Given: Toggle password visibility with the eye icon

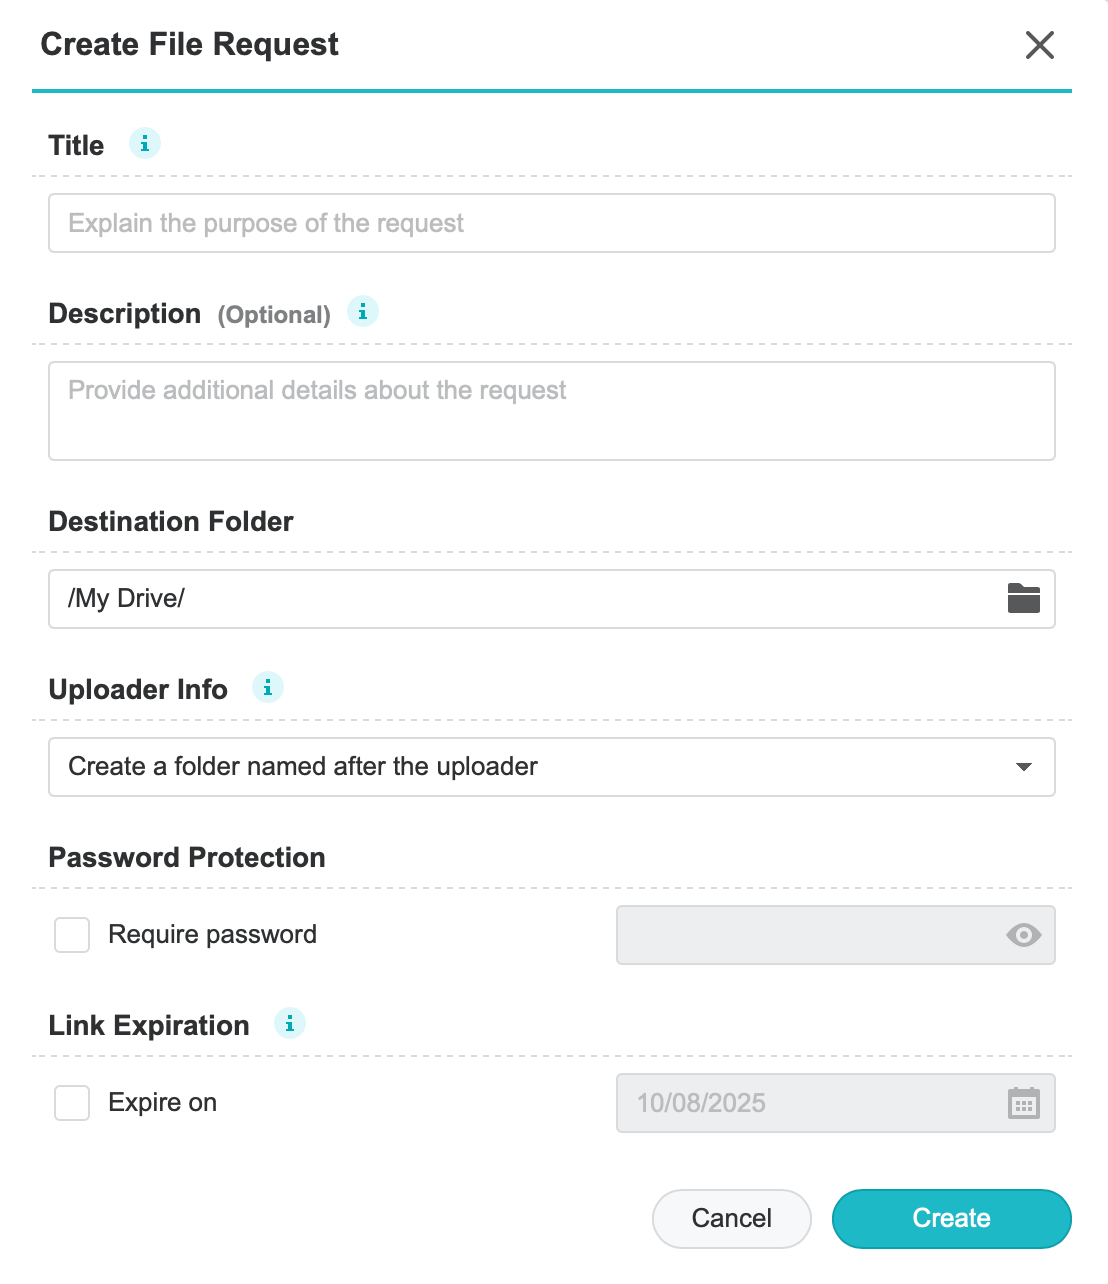Looking at the screenshot, I should 1023,935.
